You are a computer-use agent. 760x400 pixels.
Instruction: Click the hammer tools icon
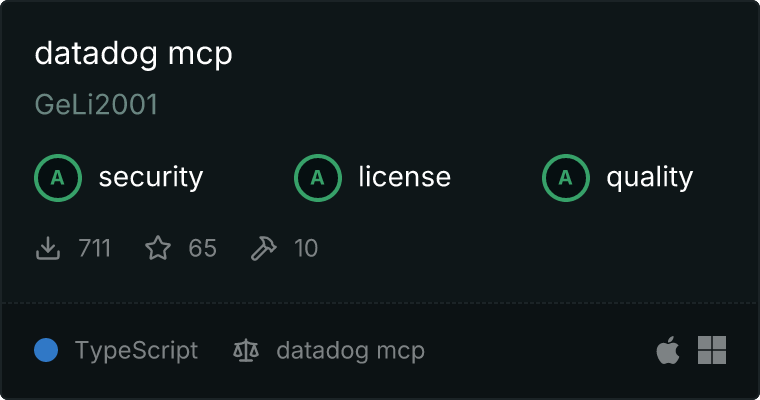coord(264,248)
